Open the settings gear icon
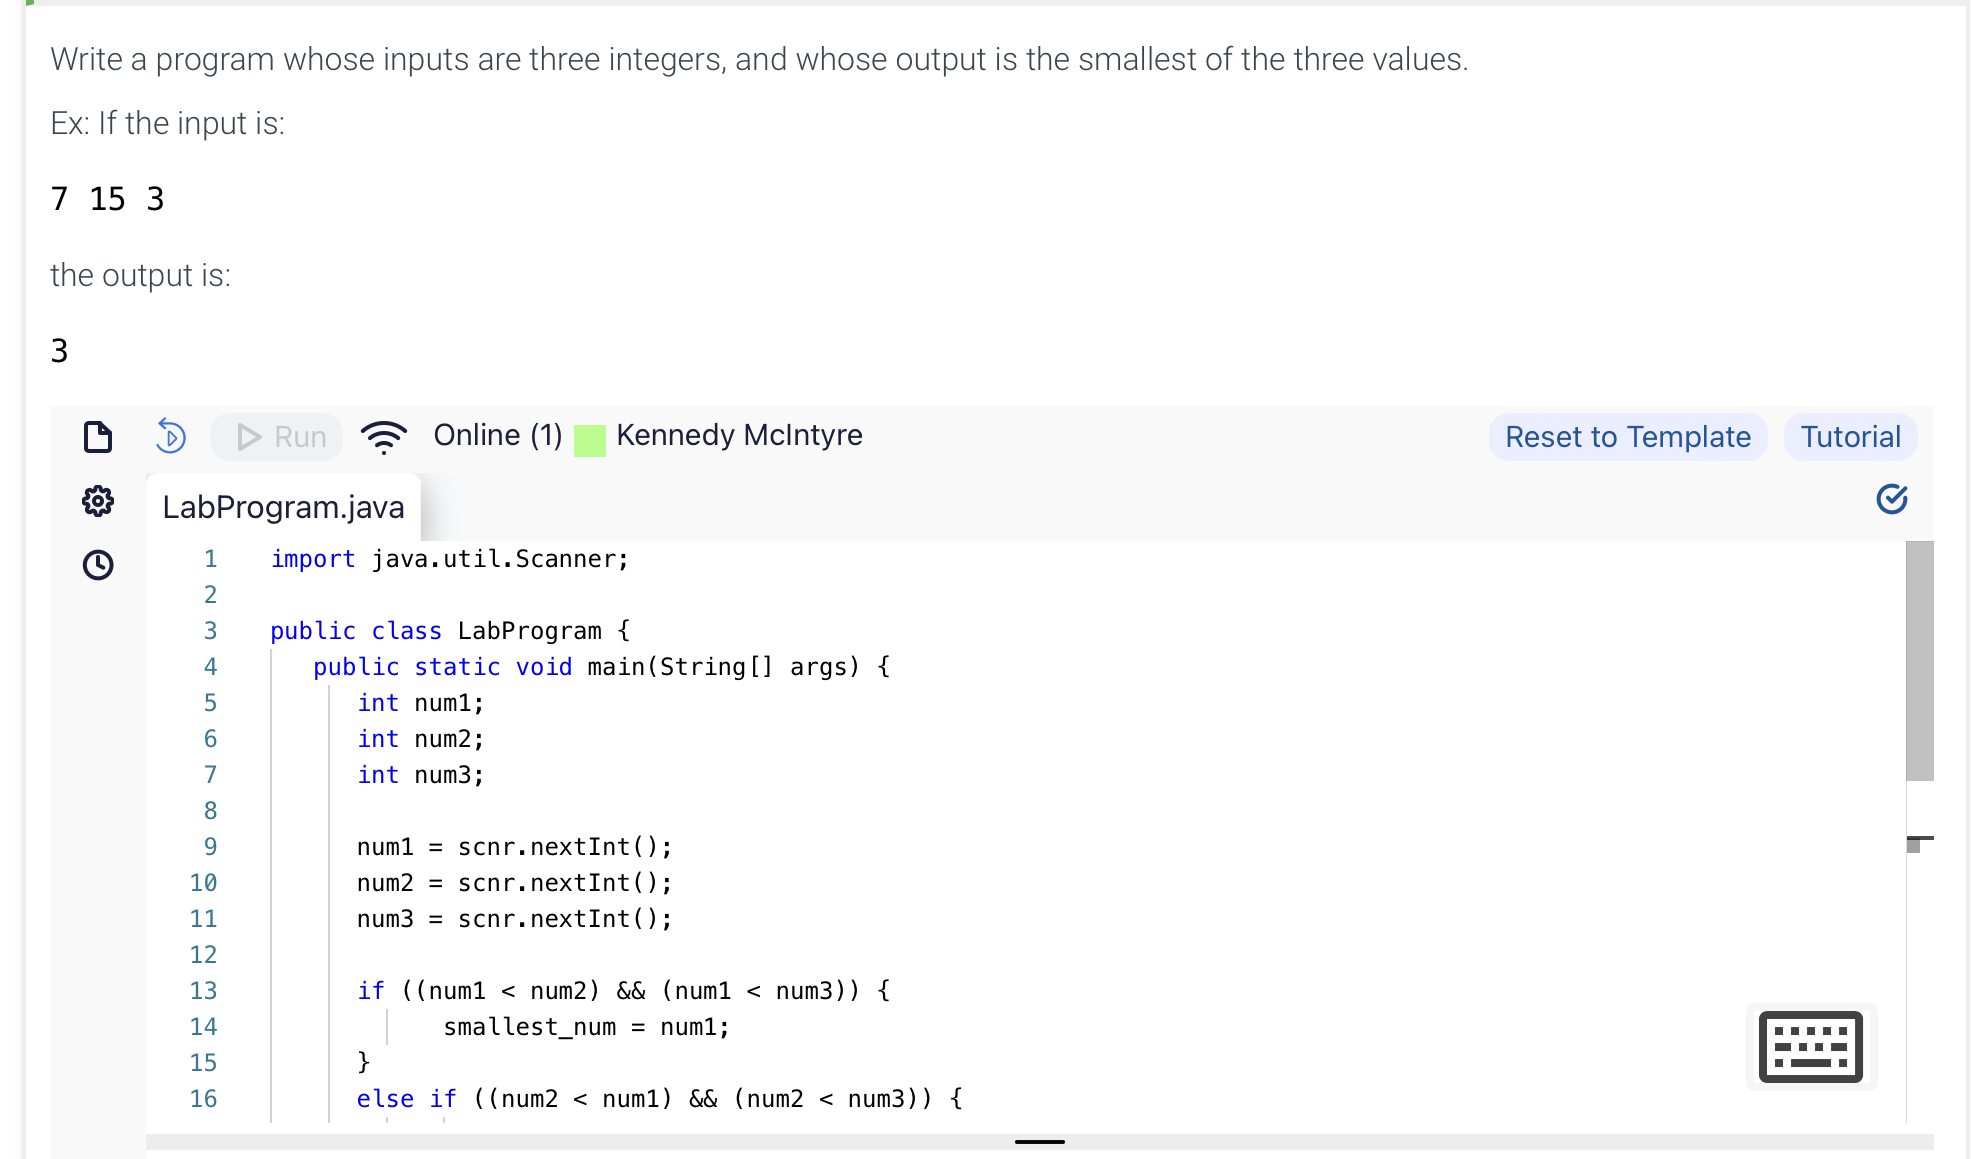 pos(98,501)
